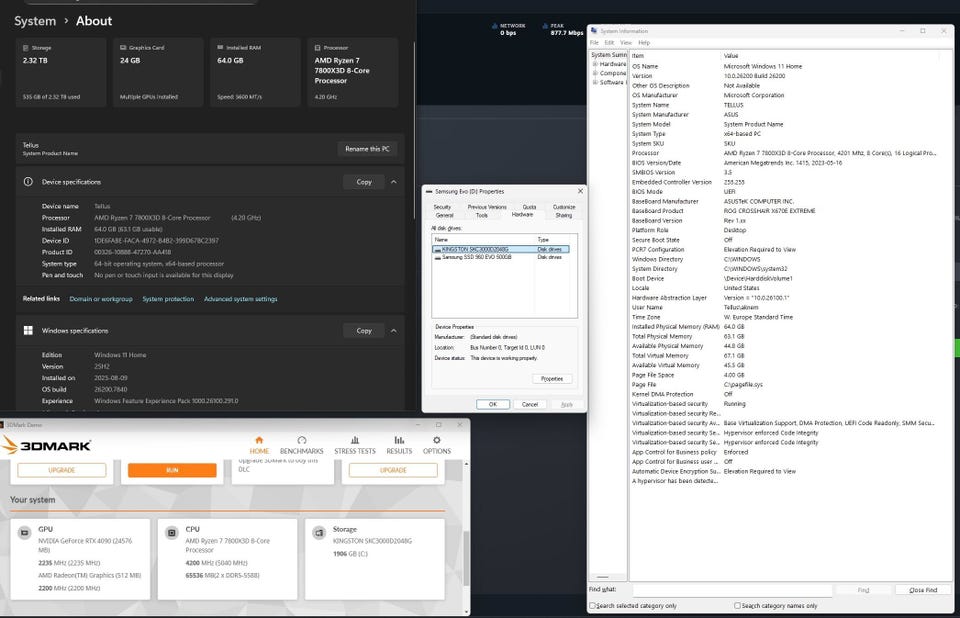Screen dimensions: 960x618
Task: Switch to the Tools tab in Properties
Action: point(482,215)
